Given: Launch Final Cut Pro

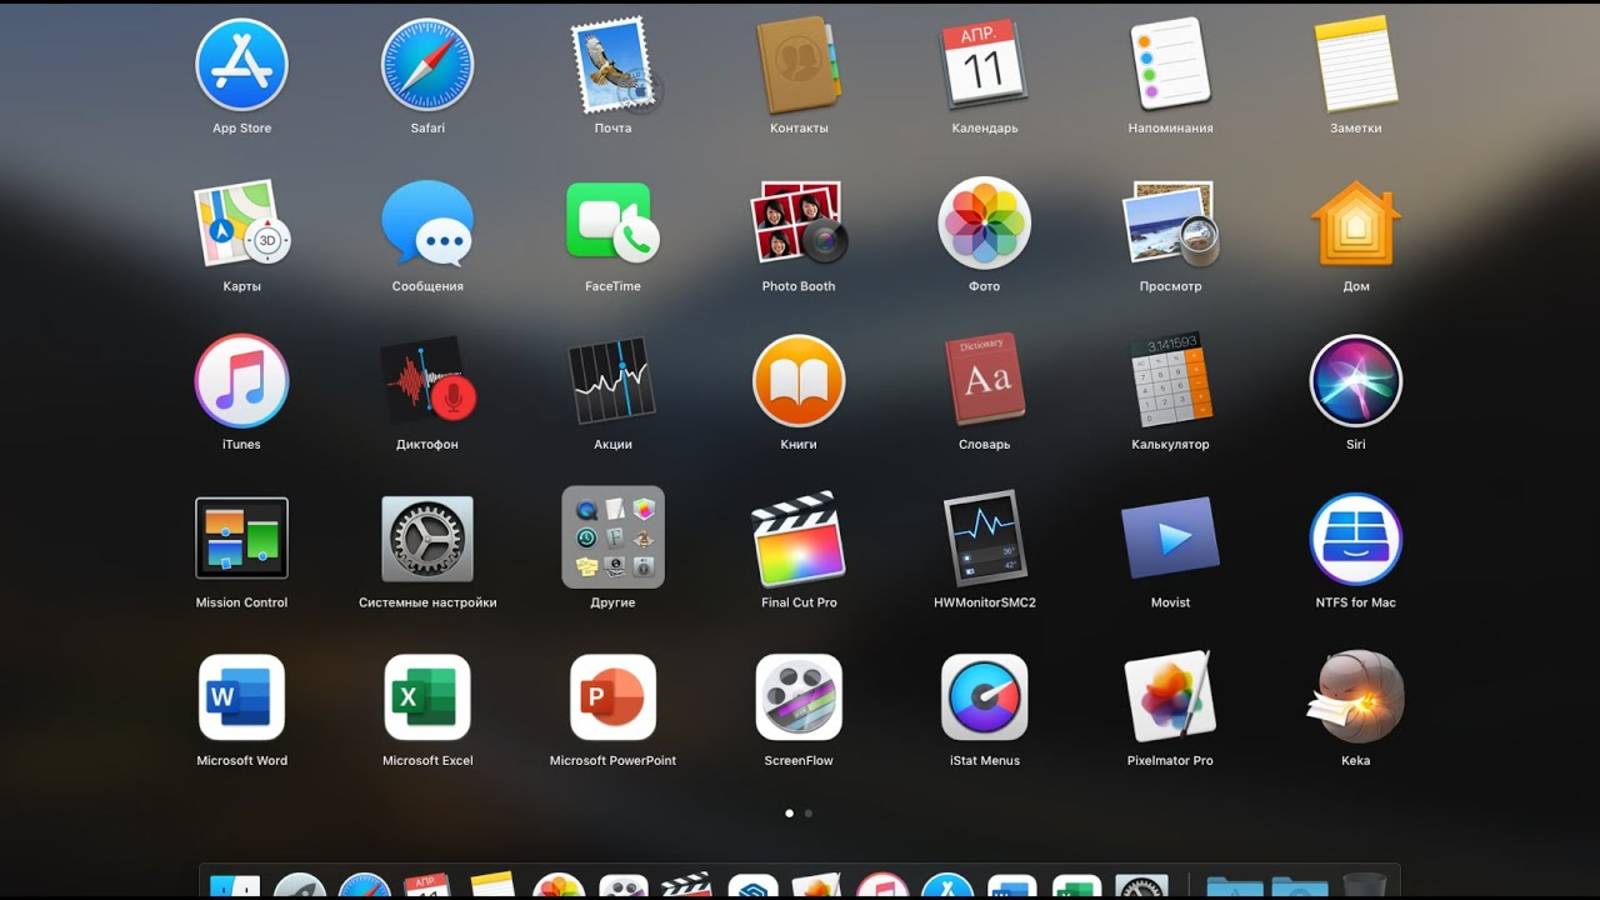Looking at the screenshot, I should tap(797, 540).
